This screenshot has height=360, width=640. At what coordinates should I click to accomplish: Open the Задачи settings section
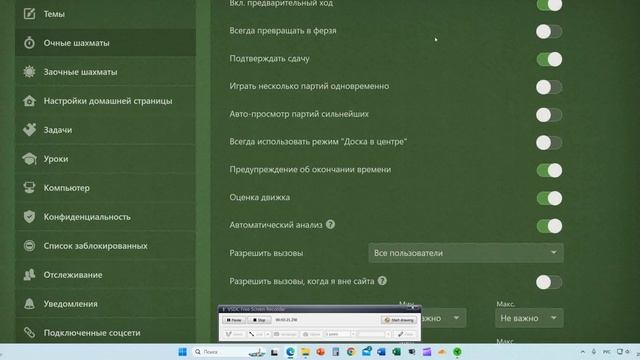[x=105, y=130]
